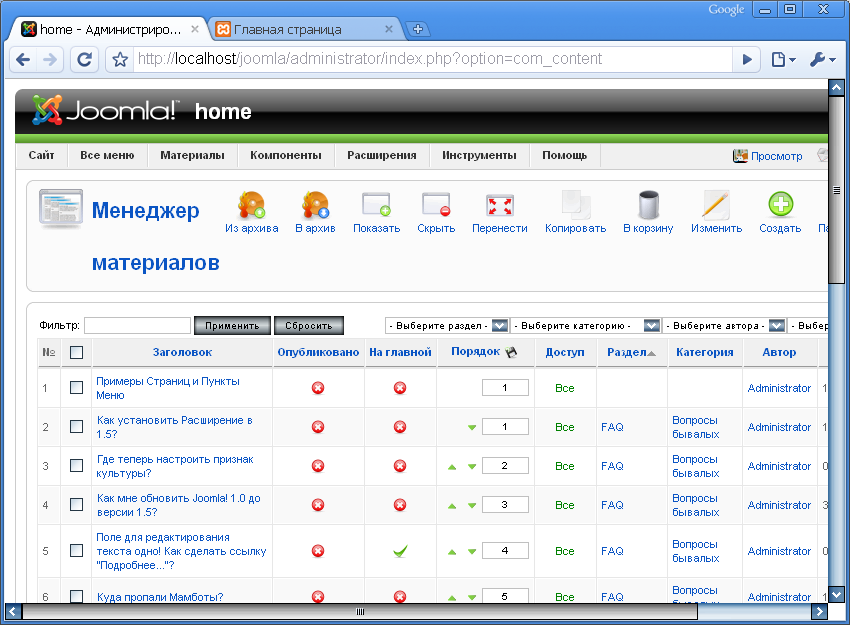Sort by the 'Опубликовано' column header
Viewport: 850px width, 625px height.
click(318, 352)
